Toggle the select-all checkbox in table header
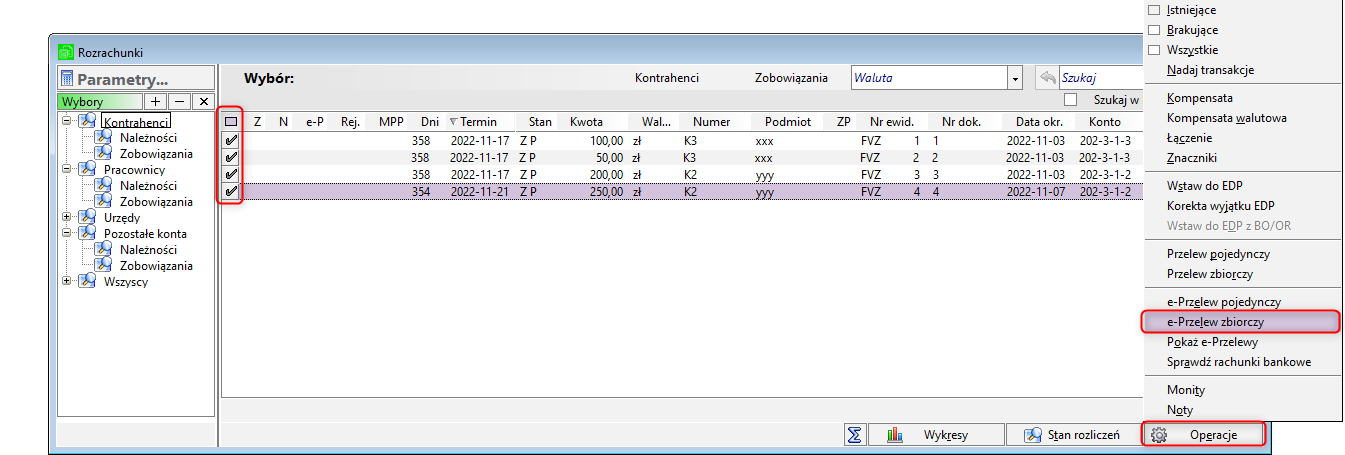The width and height of the screenshot is (1345, 455). click(231, 122)
